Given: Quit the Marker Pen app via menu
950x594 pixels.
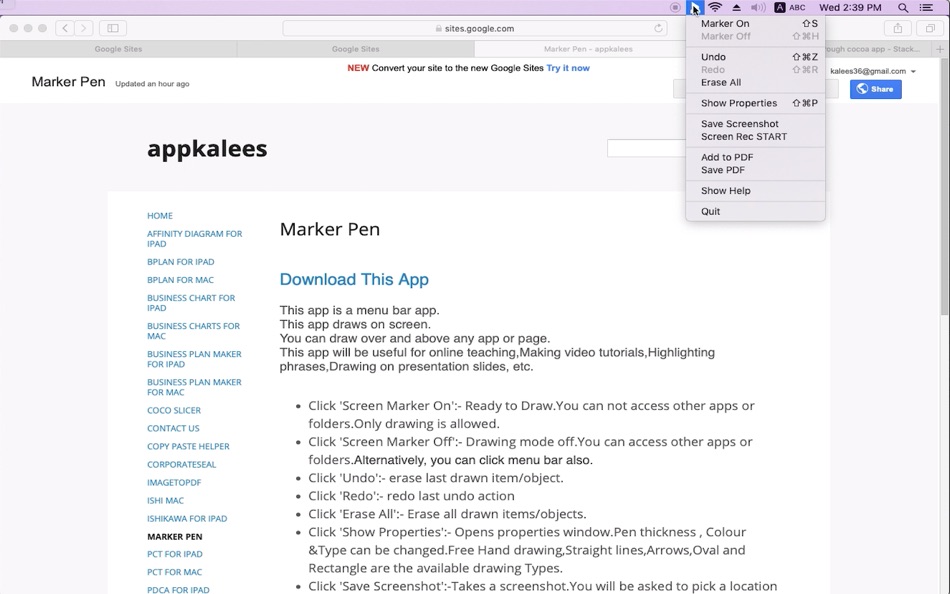Looking at the screenshot, I should coord(755,211).
